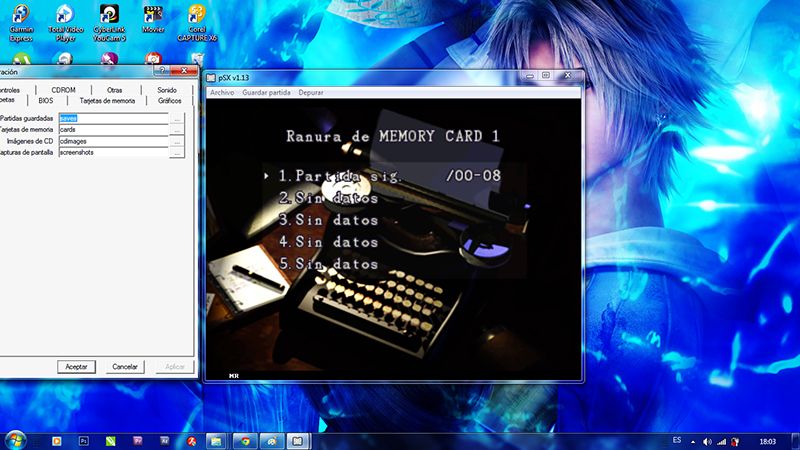This screenshot has width=800, height=450.
Task: Browse folder for Partidas guardadas
Action: click(x=177, y=118)
